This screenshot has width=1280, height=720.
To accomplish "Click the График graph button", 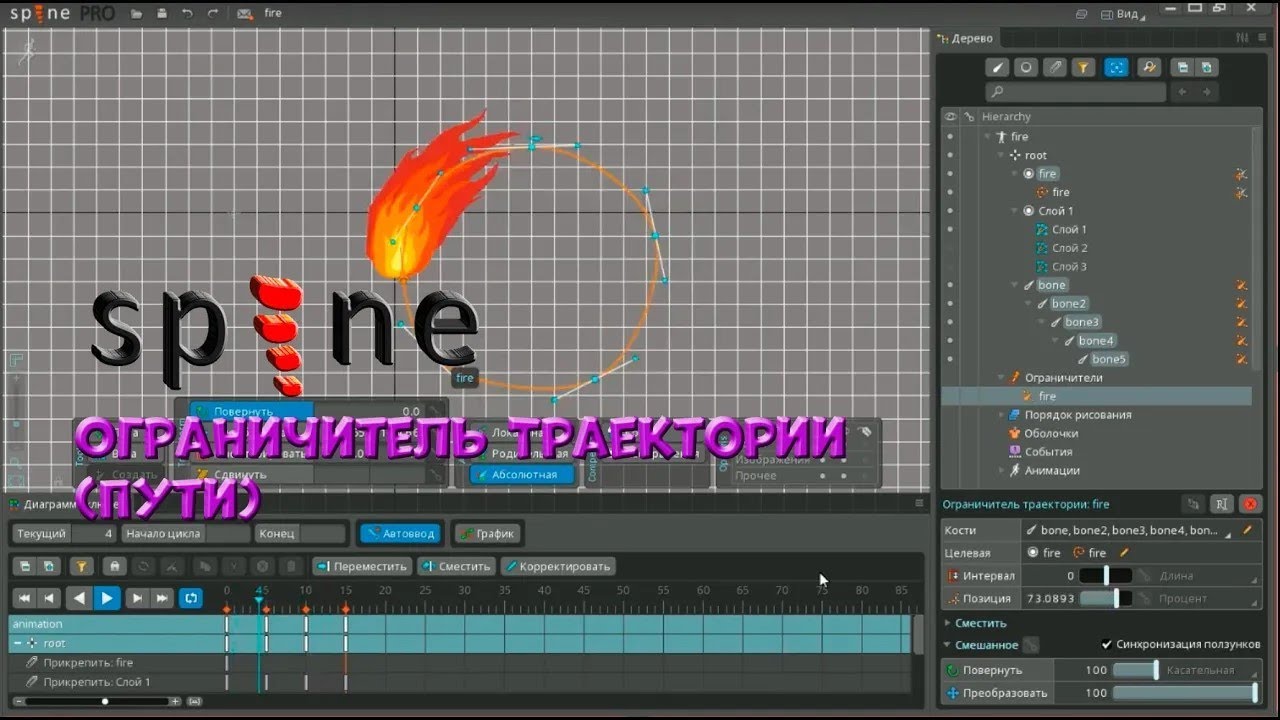I will tap(487, 534).
